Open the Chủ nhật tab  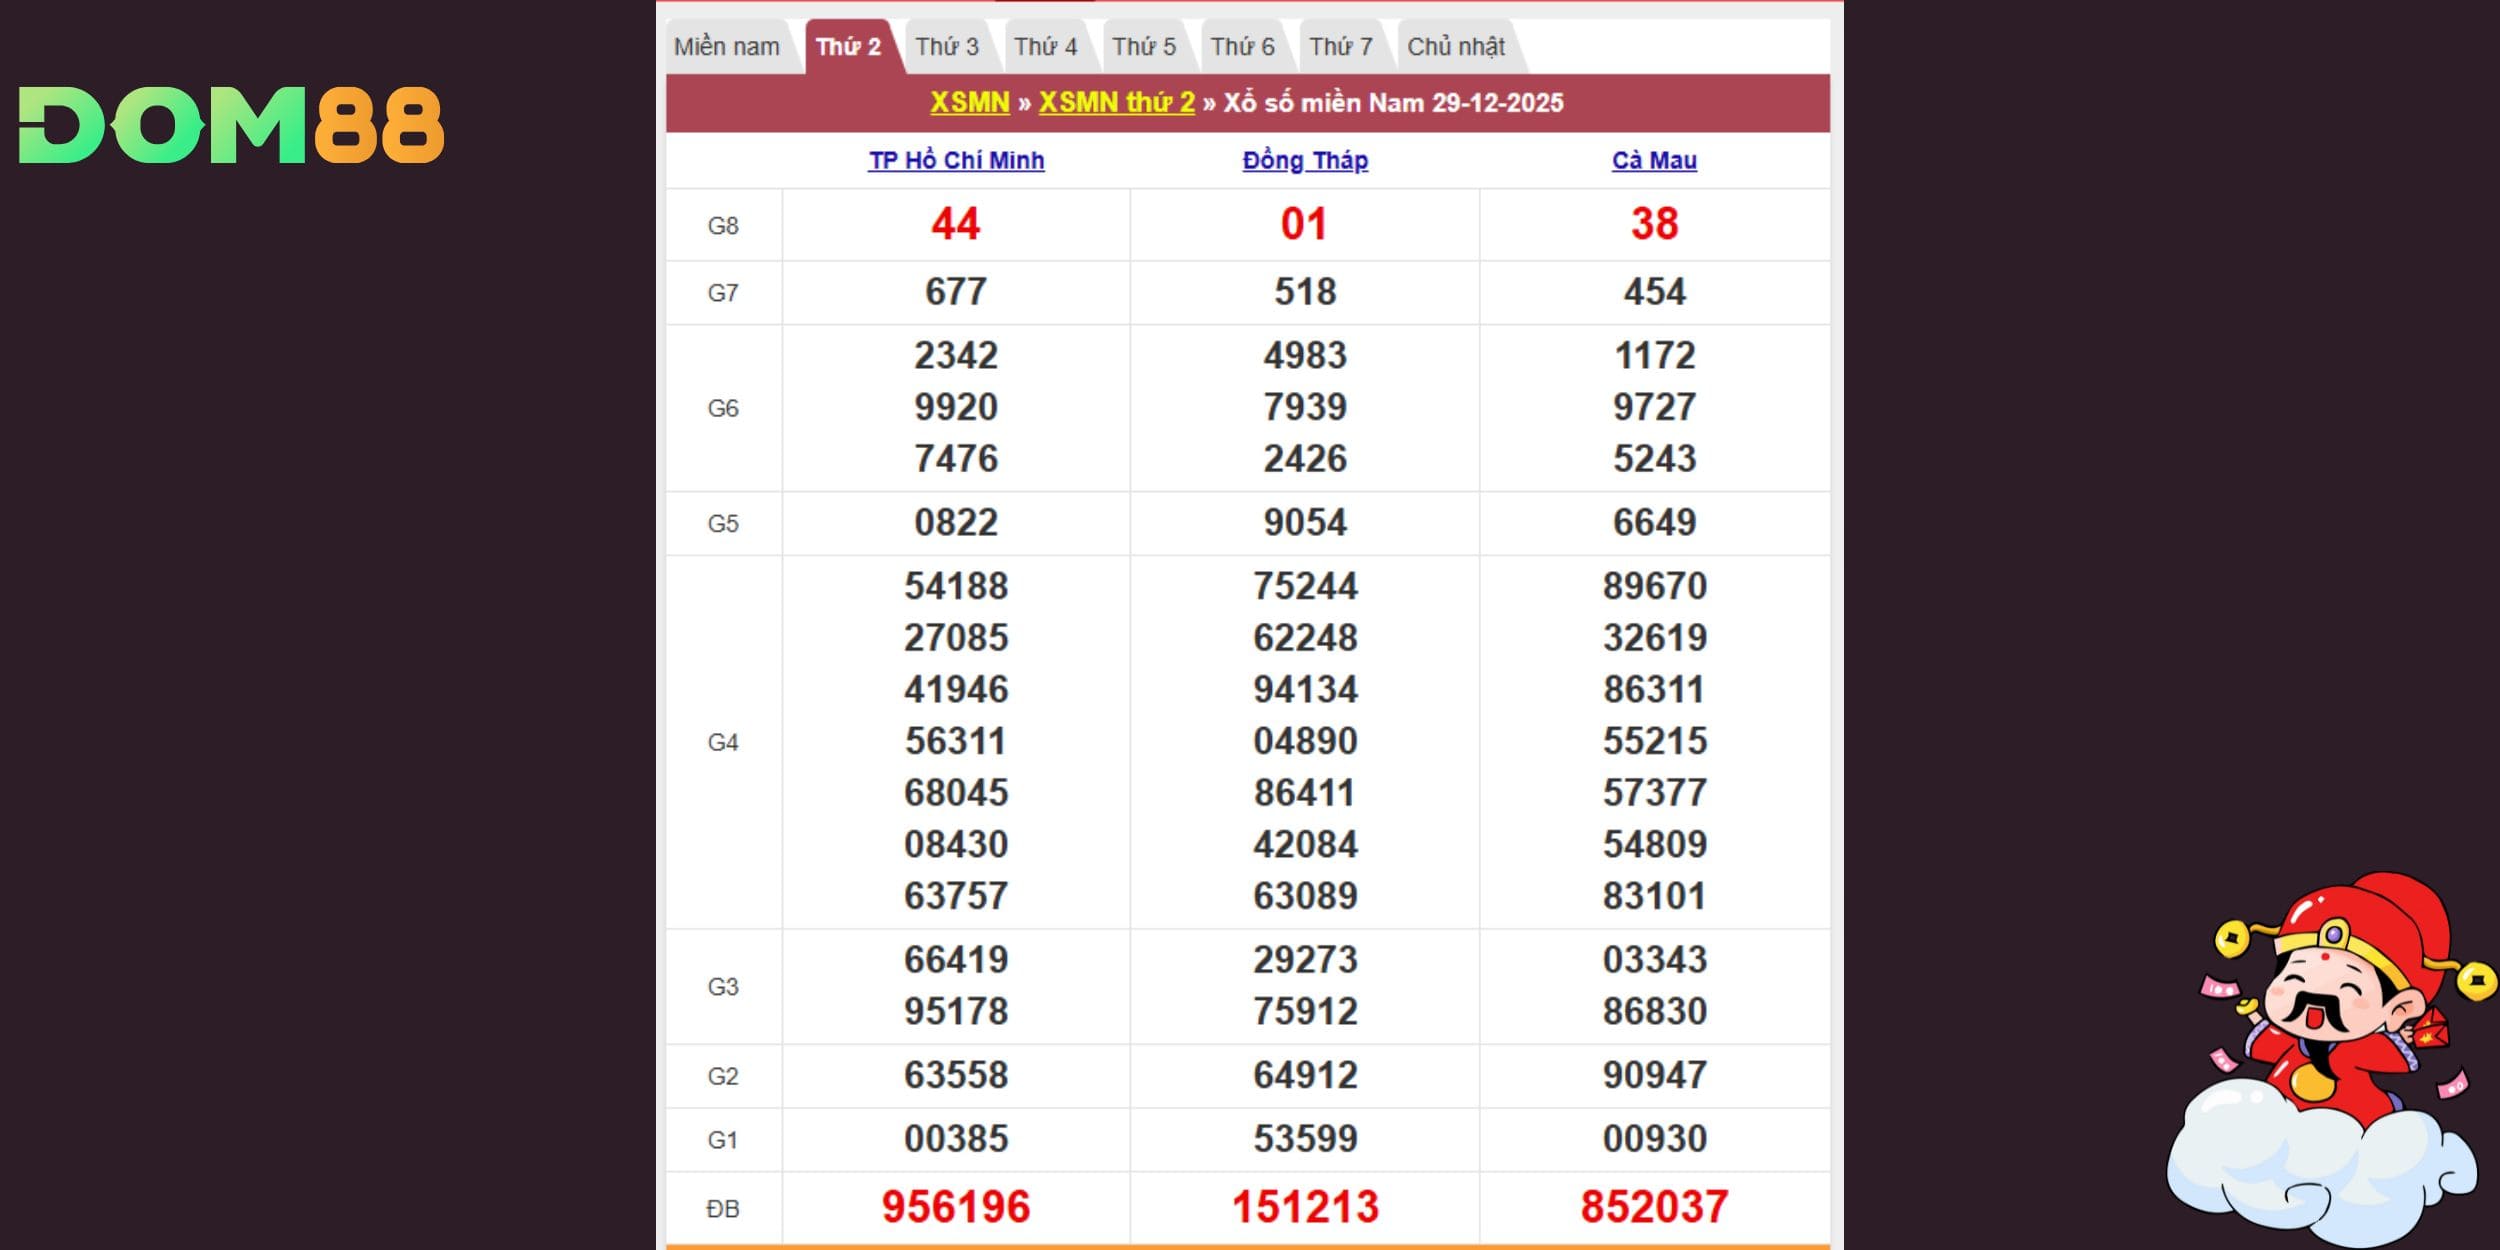pyautogui.click(x=1456, y=47)
